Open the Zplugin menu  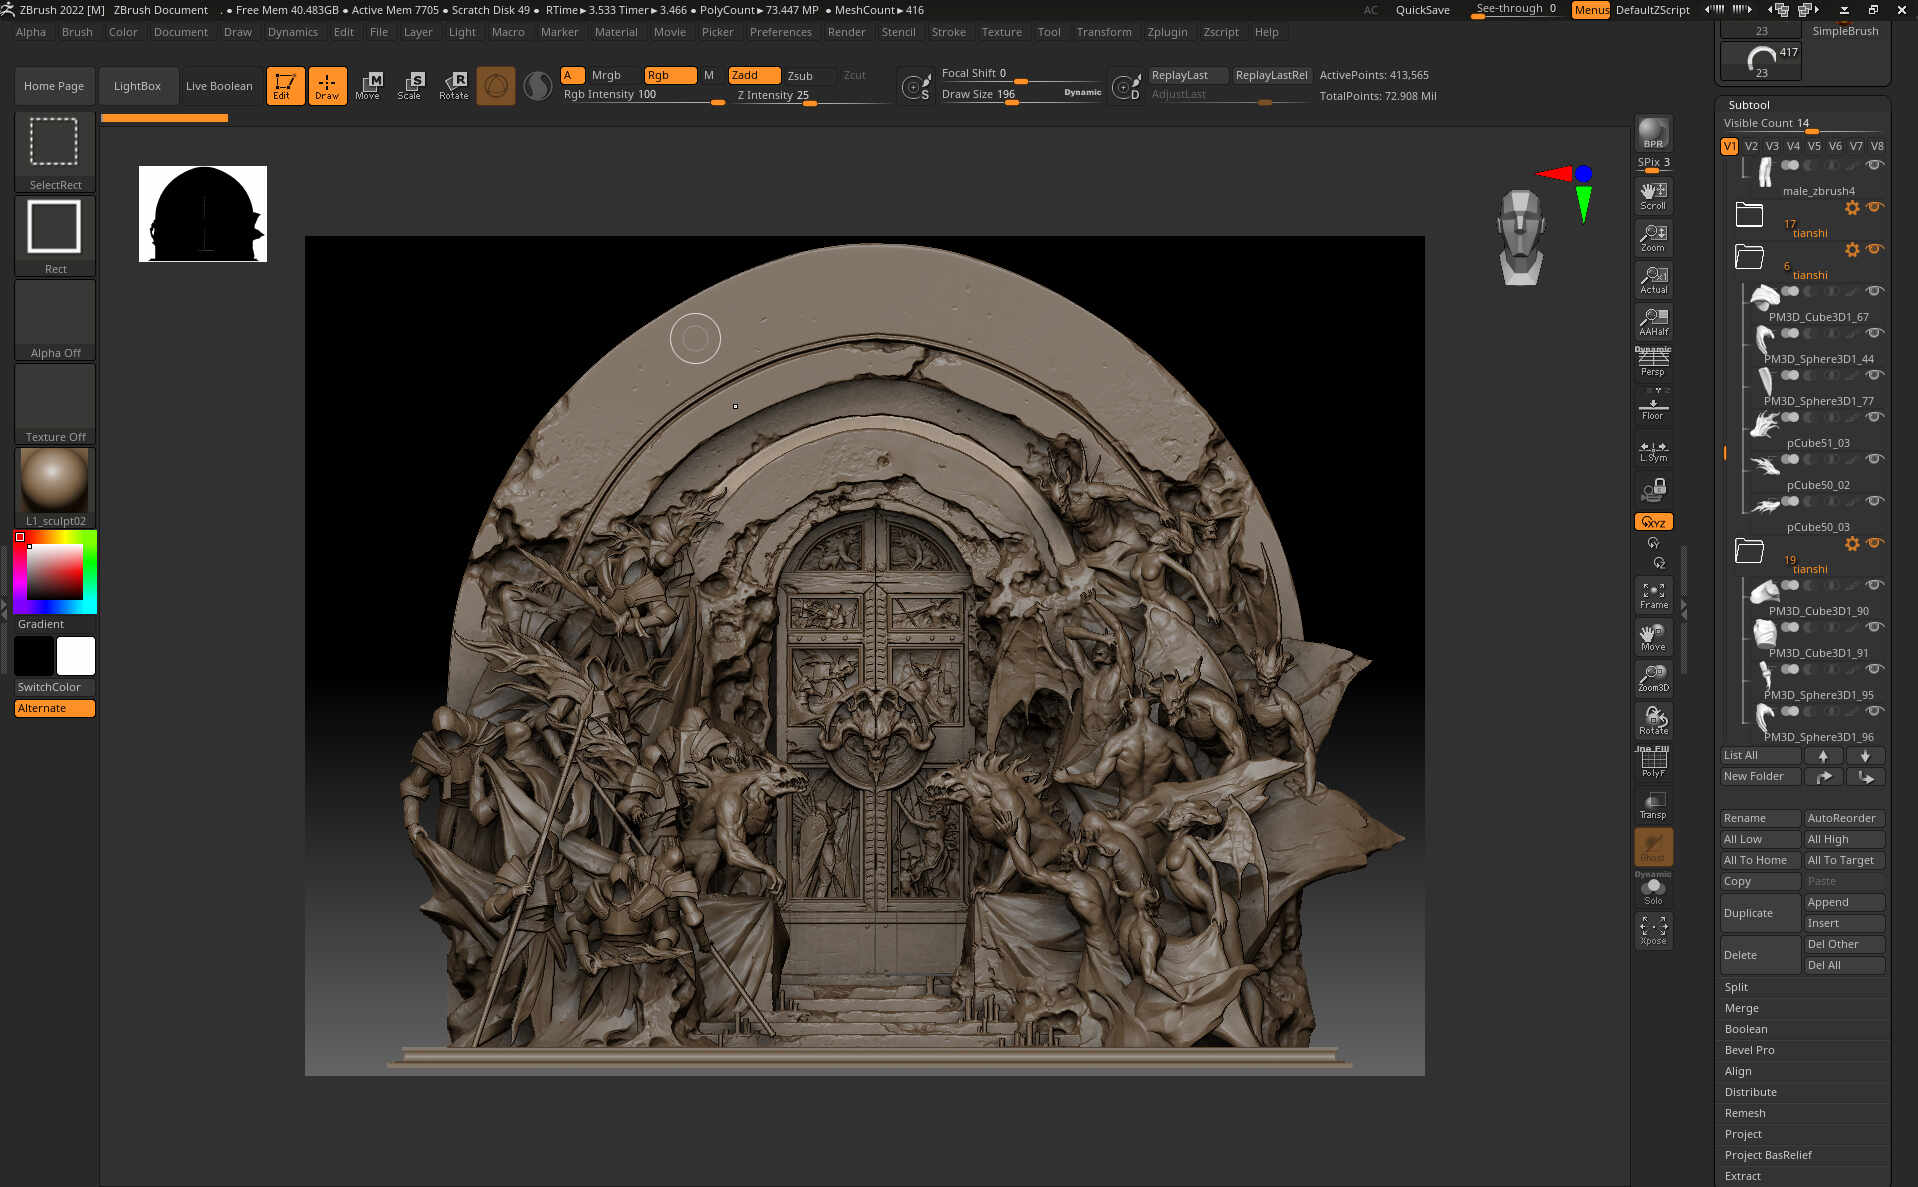pyautogui.click(x=1167, y=32)
